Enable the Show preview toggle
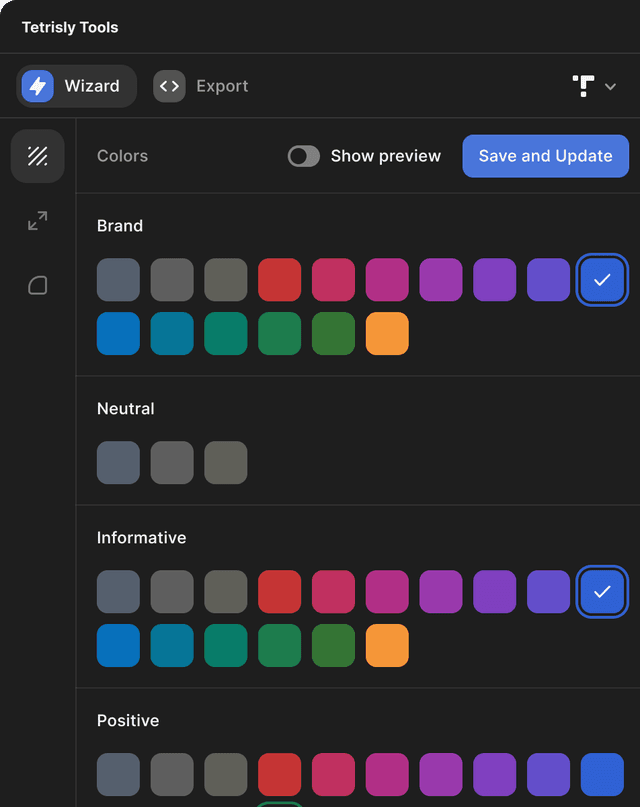640x807 pixels. 303,156
